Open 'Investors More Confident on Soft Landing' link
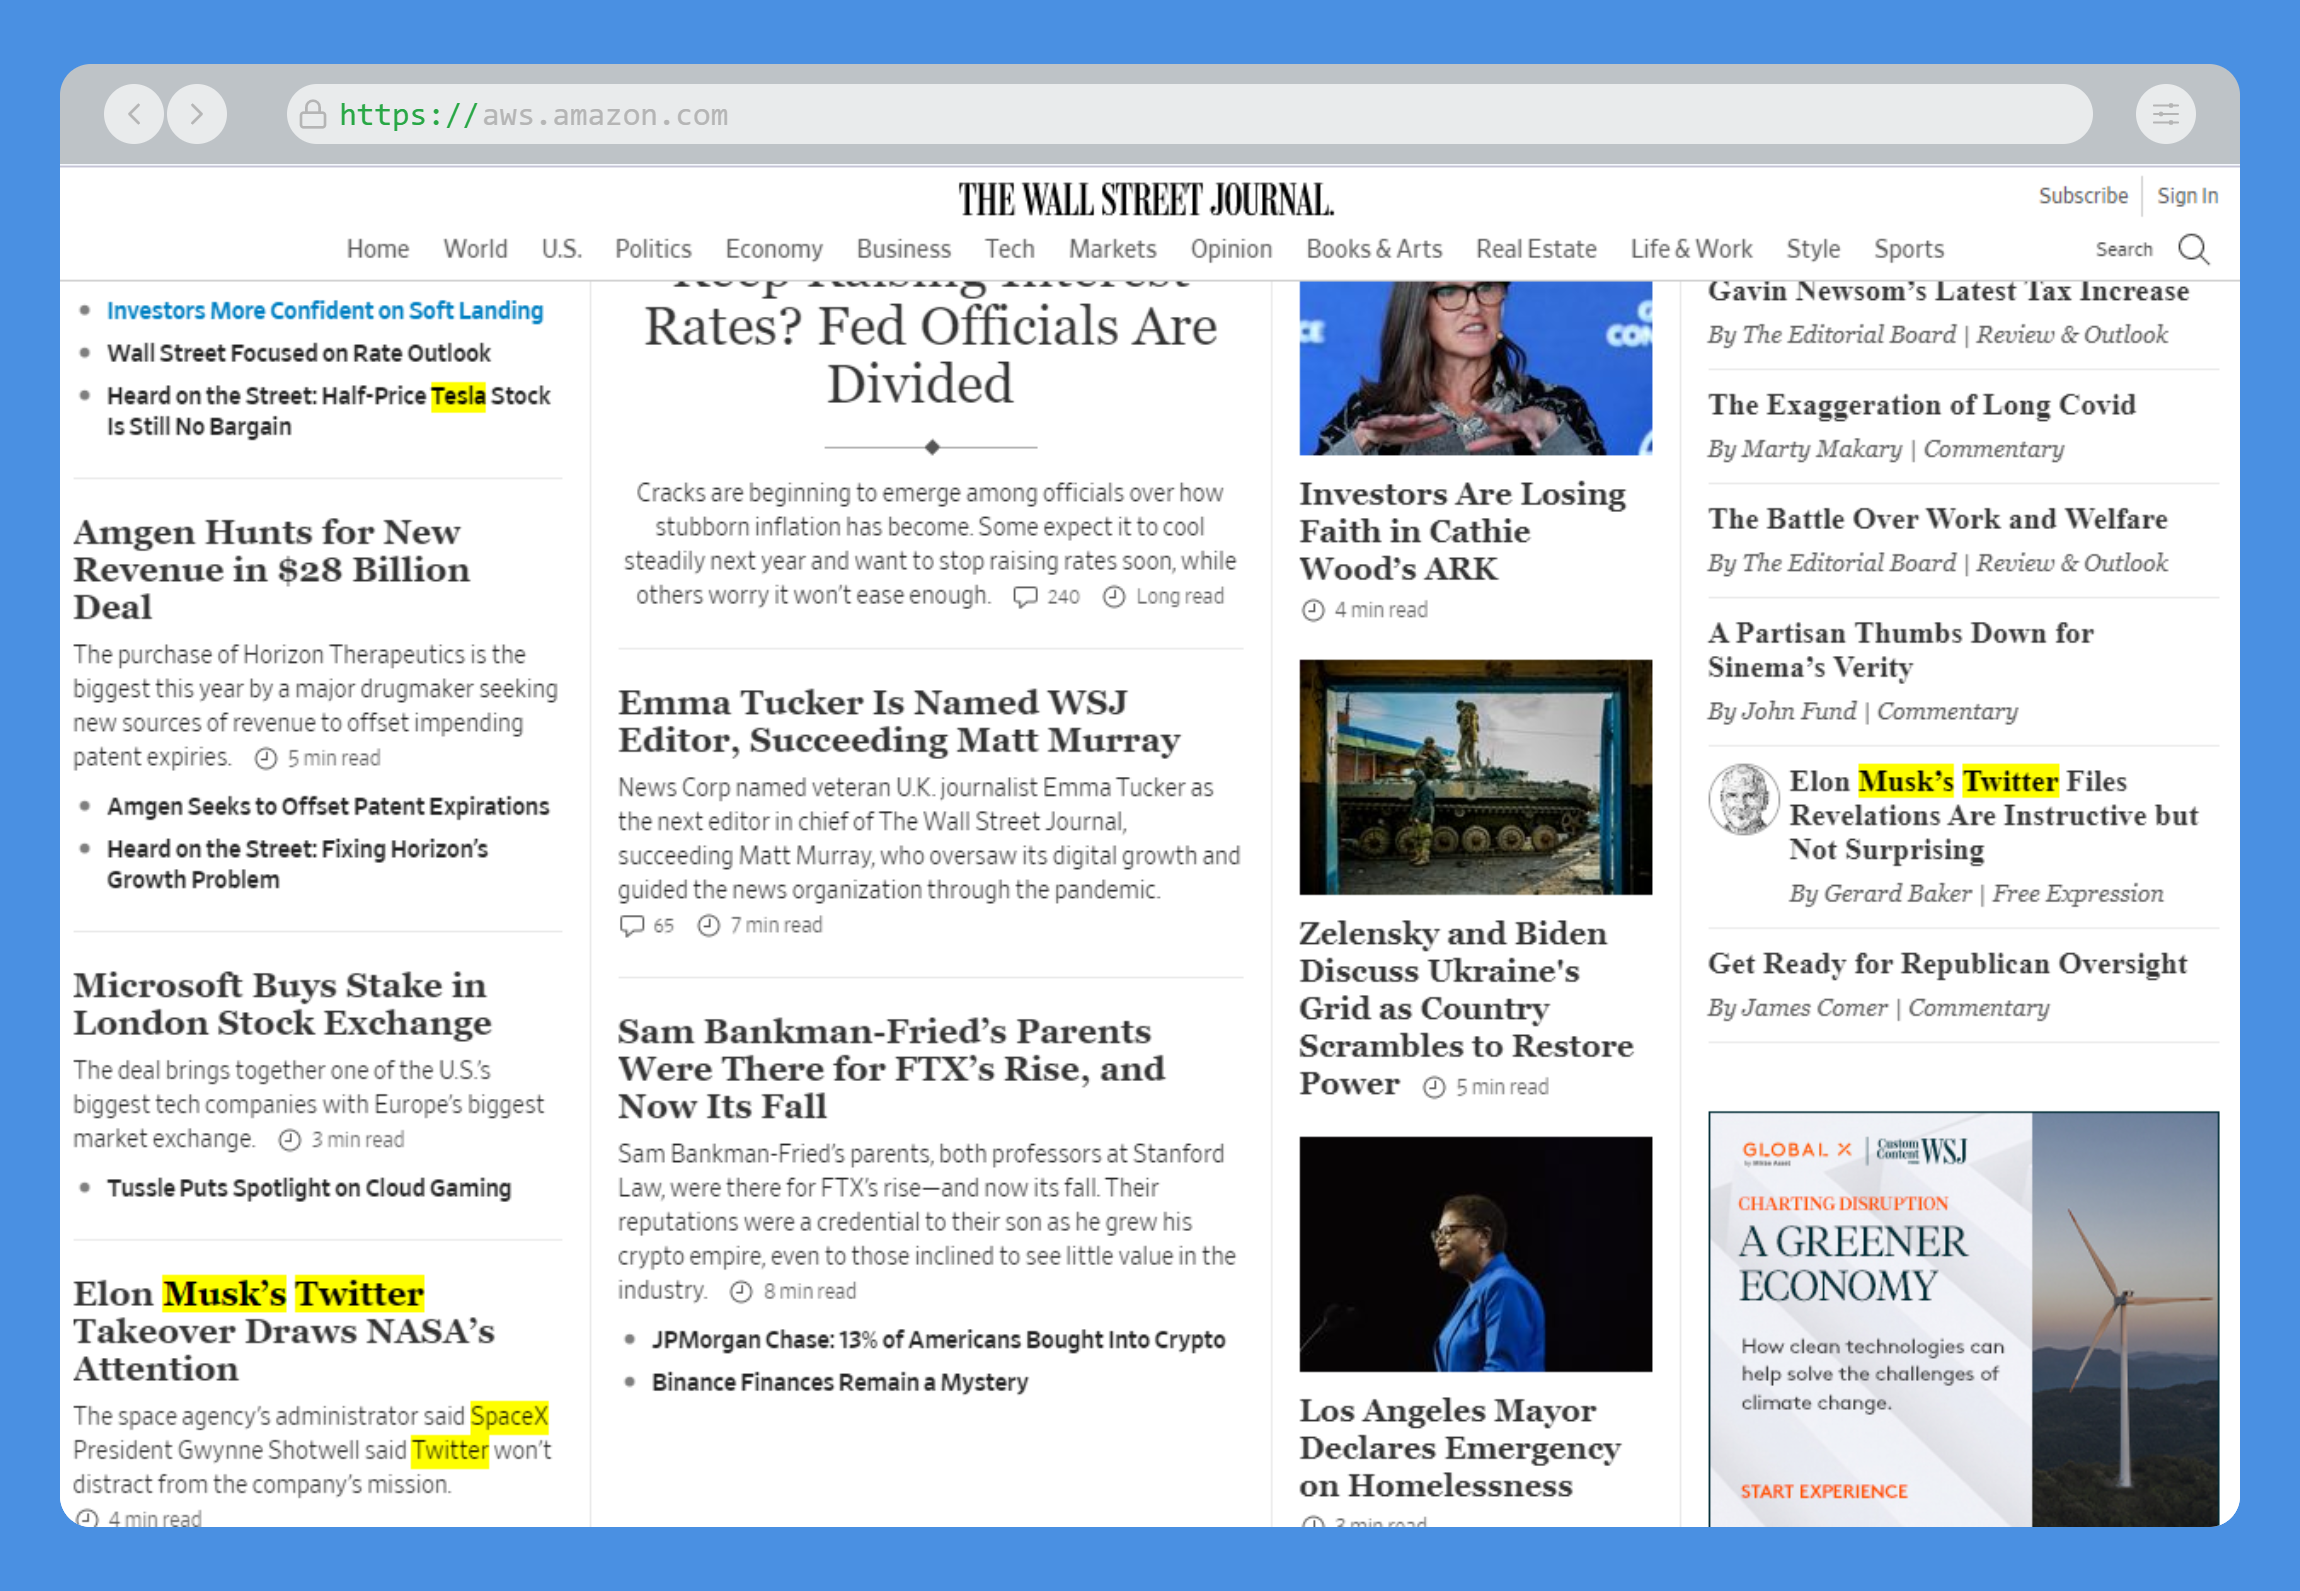Image resolution: width=2300 pixels, height=1591 pixels. [325, 311]
